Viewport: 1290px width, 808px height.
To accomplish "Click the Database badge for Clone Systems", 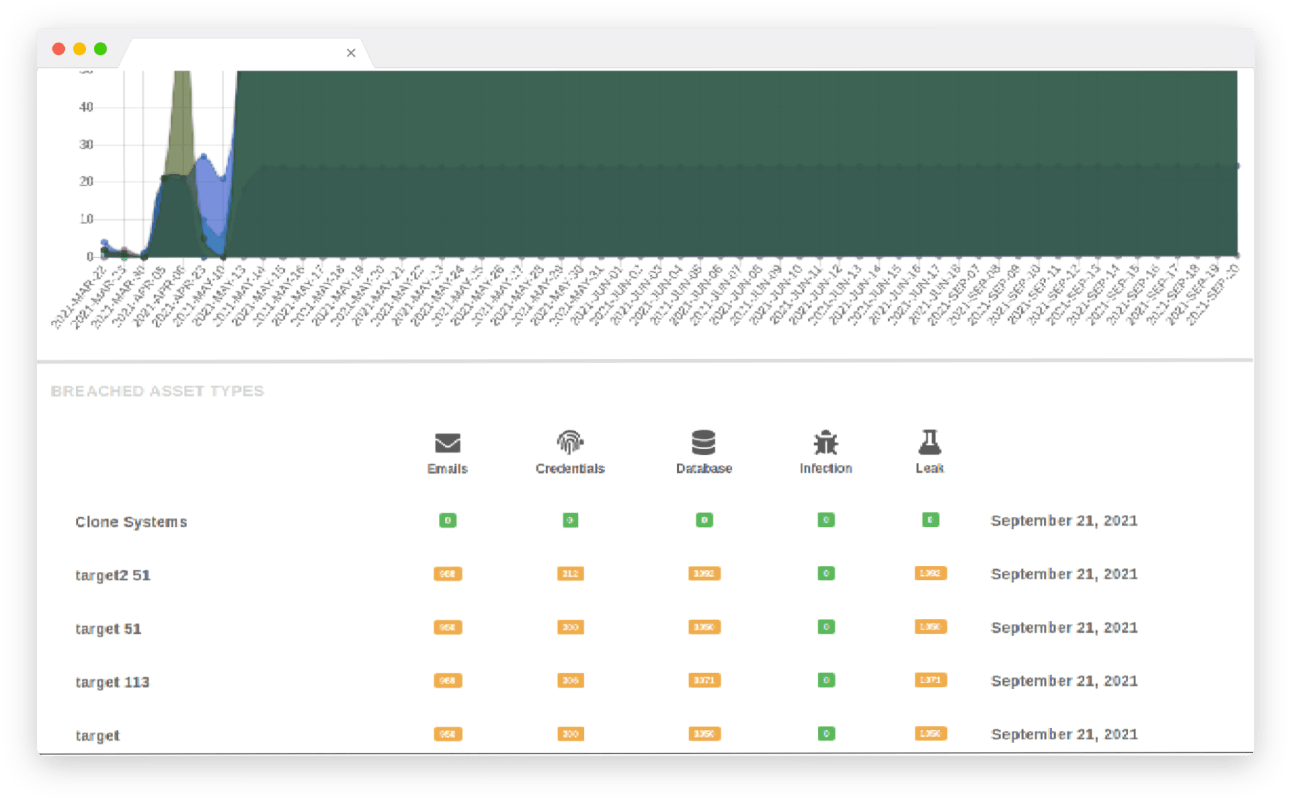I will tap(704, 520).
